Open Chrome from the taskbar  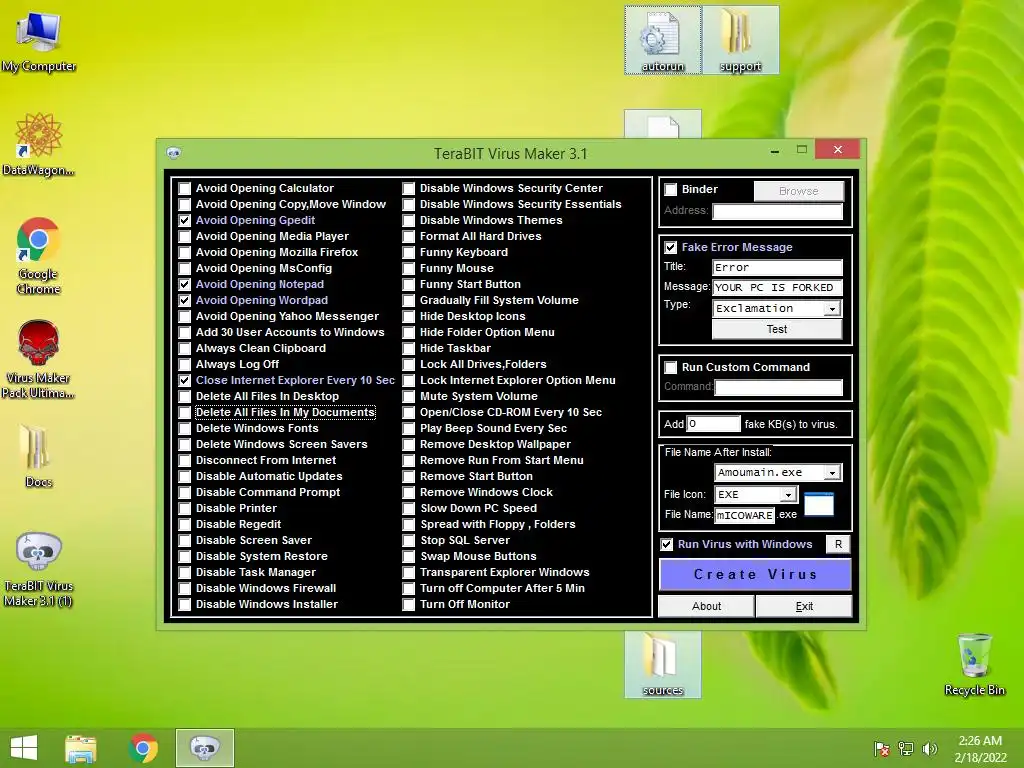tap(143, 748)
